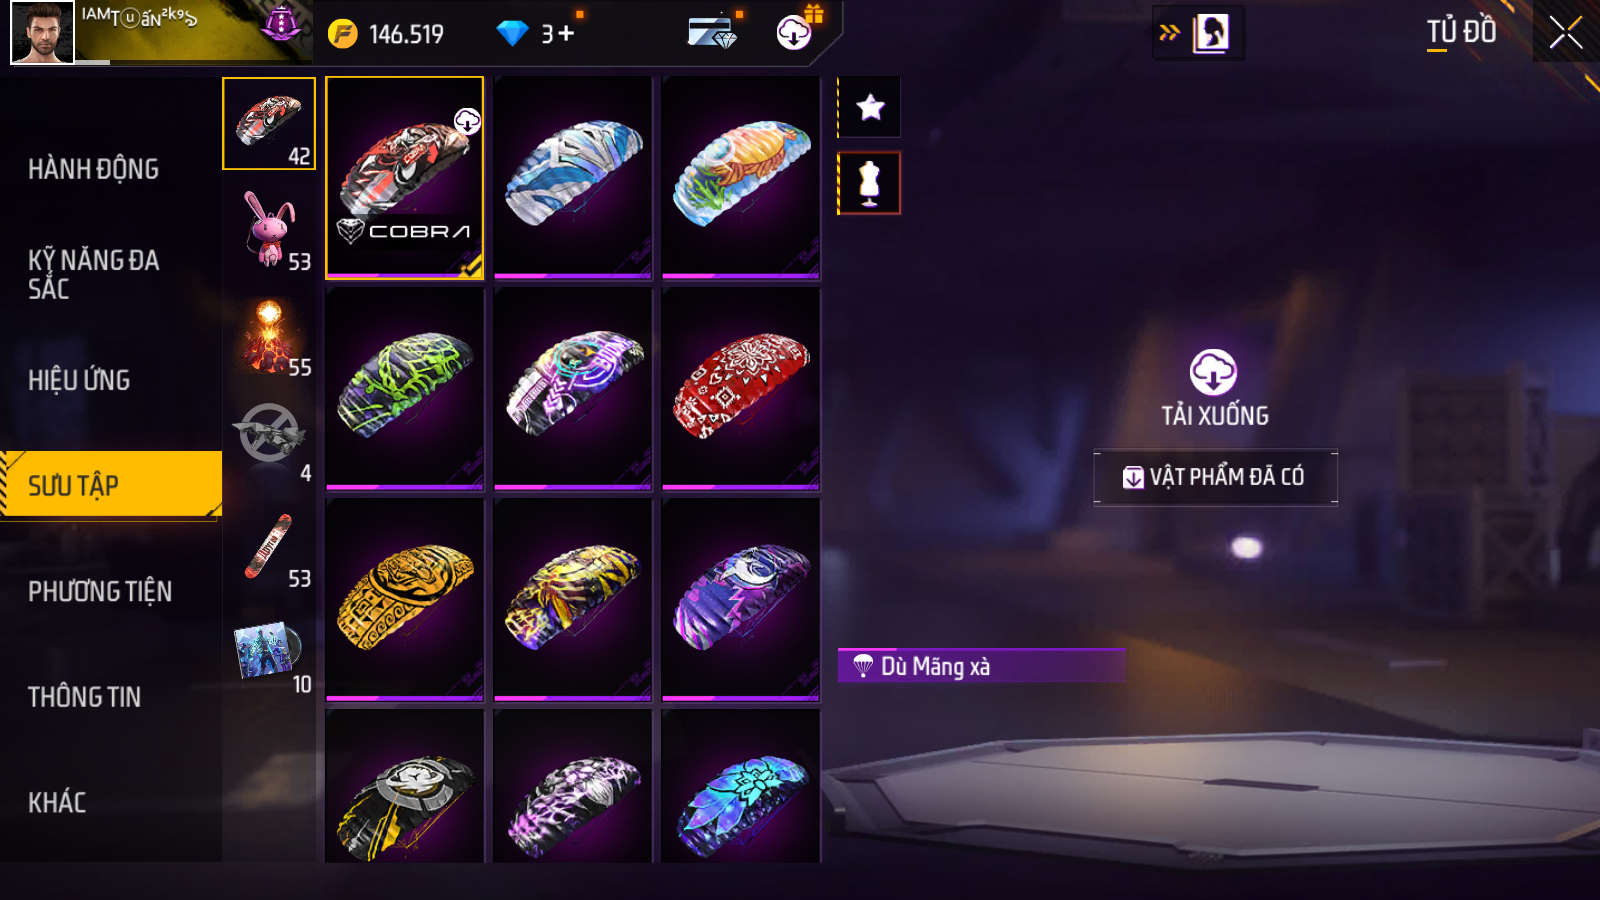Select the star favorites filter
The height and width of the screenshot is (900, 1600).
click(870, 107)
